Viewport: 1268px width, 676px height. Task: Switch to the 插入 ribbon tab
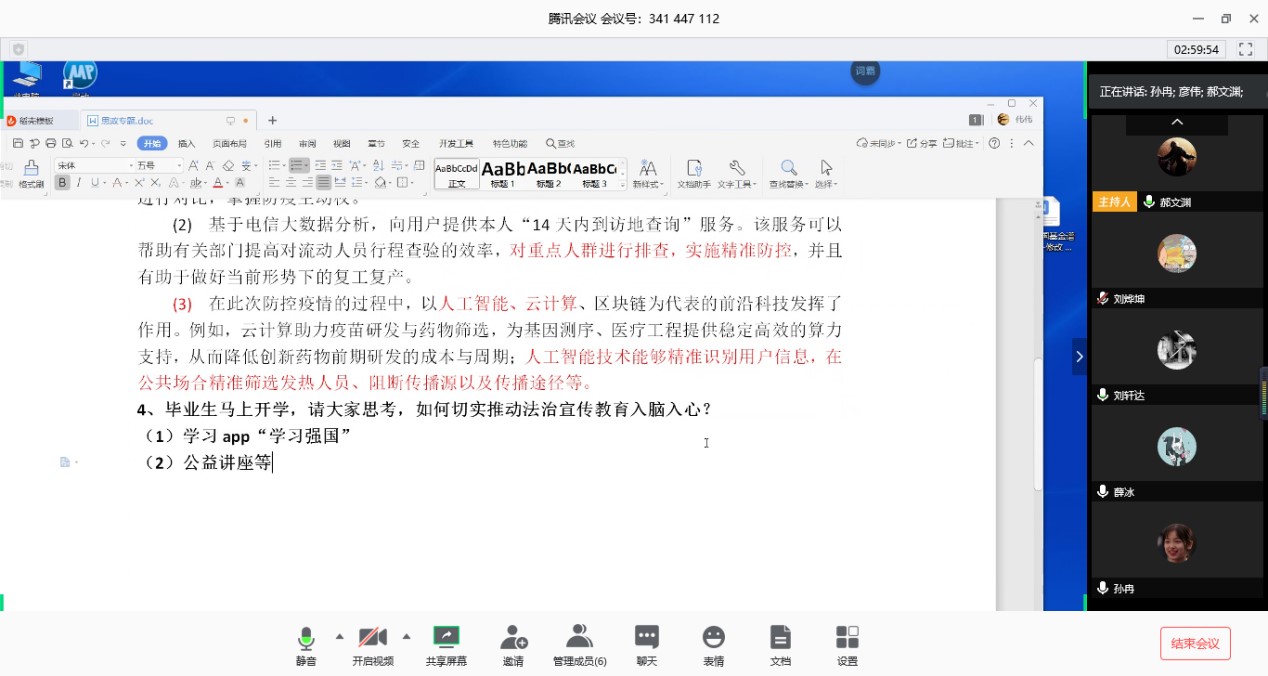(x=186, y=143)
